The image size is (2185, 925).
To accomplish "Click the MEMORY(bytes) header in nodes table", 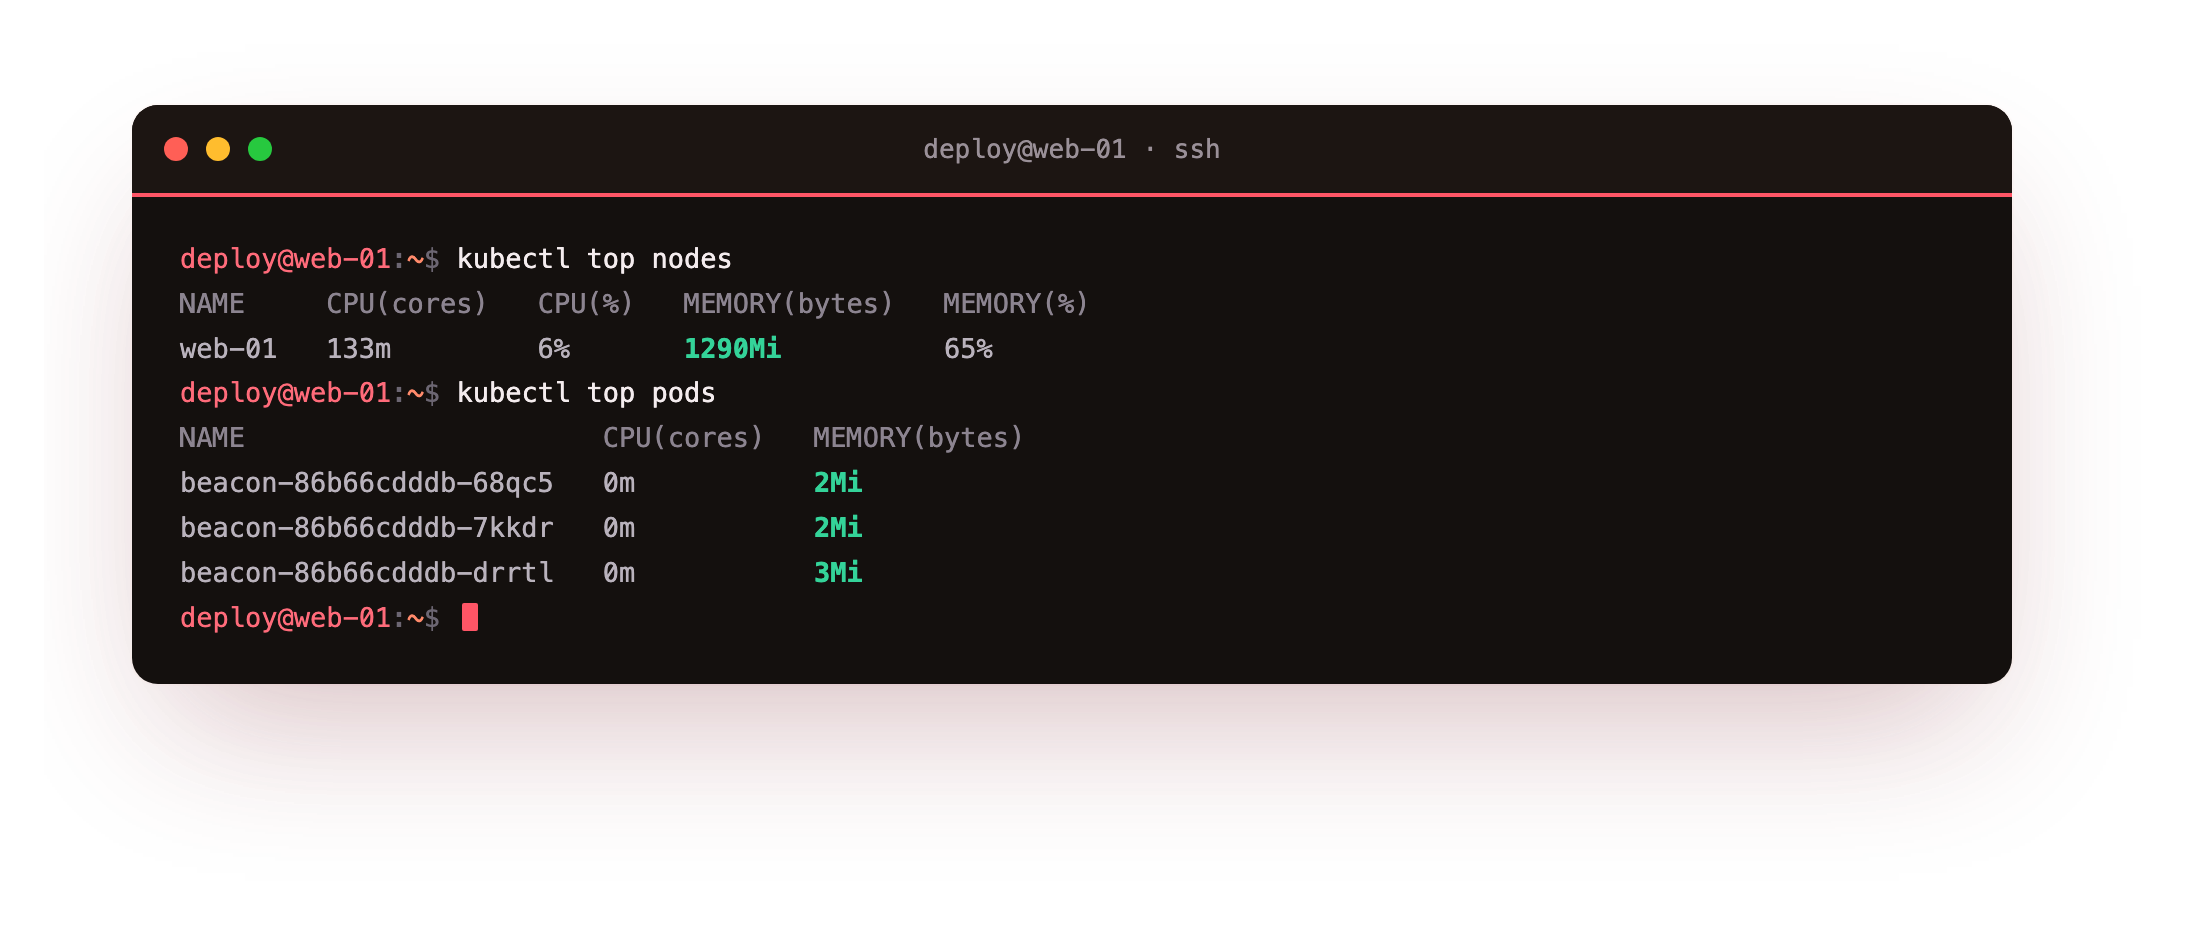I will [788, 304].
